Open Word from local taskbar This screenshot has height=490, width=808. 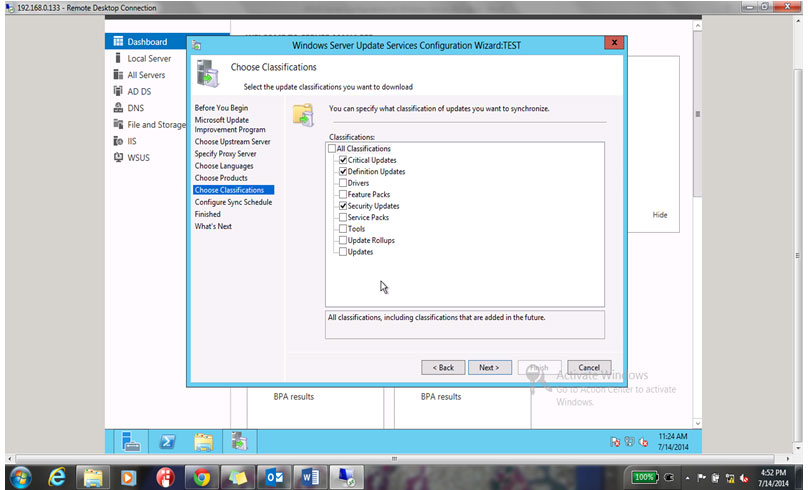point(310,478)
